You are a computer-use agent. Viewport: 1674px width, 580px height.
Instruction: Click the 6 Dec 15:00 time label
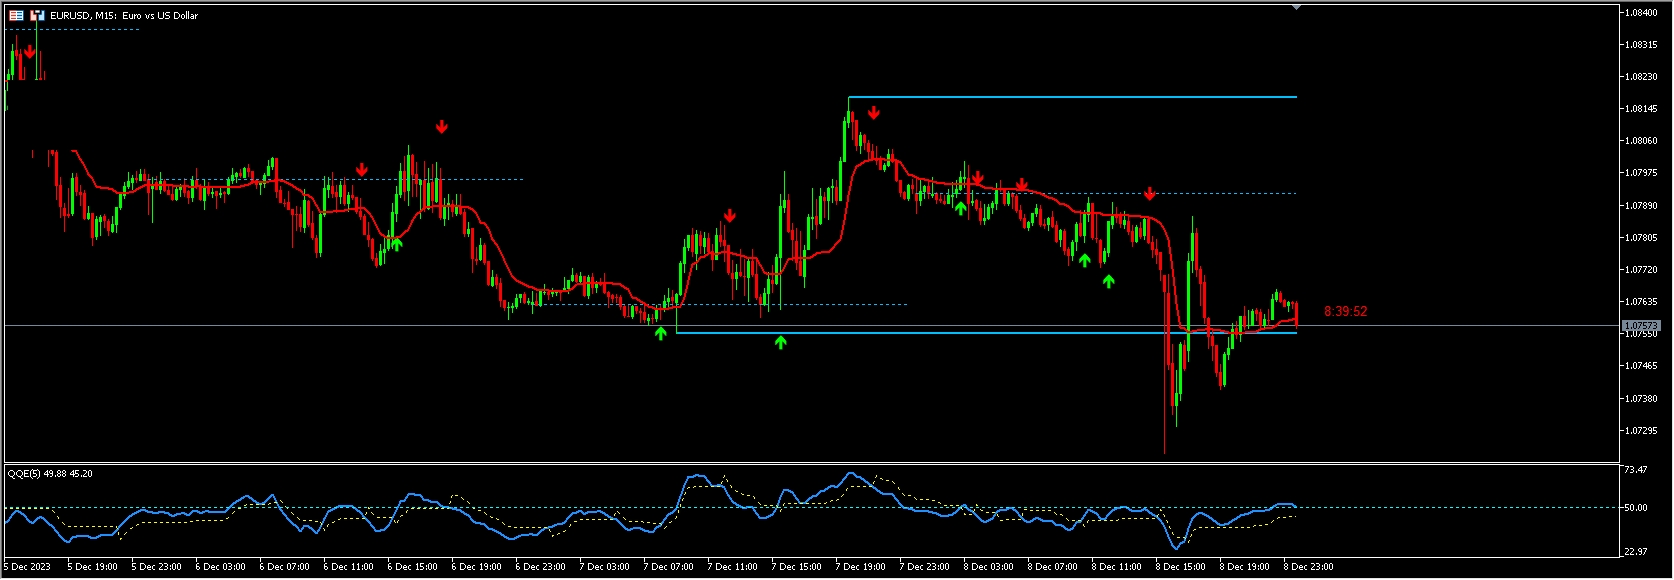pyautogui.click(x=413, y=567)
